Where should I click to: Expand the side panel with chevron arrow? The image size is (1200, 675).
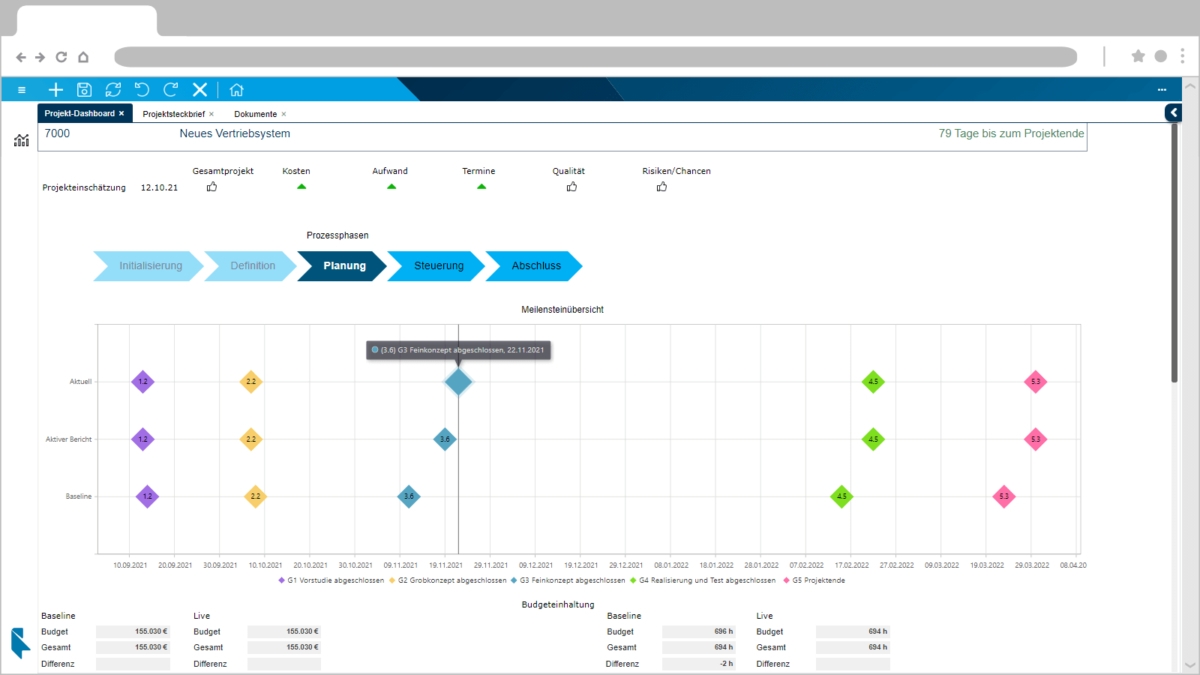click(x=1174, y=113)
